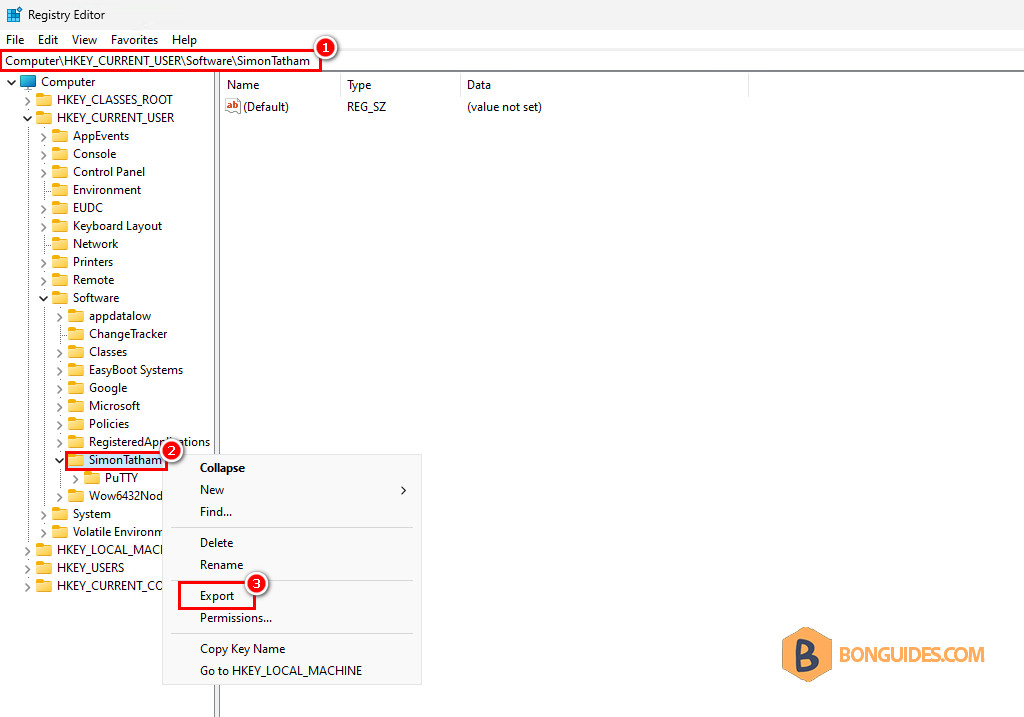Screen dimensions: 1024x717
Task: Open the Favorites menu
Action: click(x=135, y=40)
